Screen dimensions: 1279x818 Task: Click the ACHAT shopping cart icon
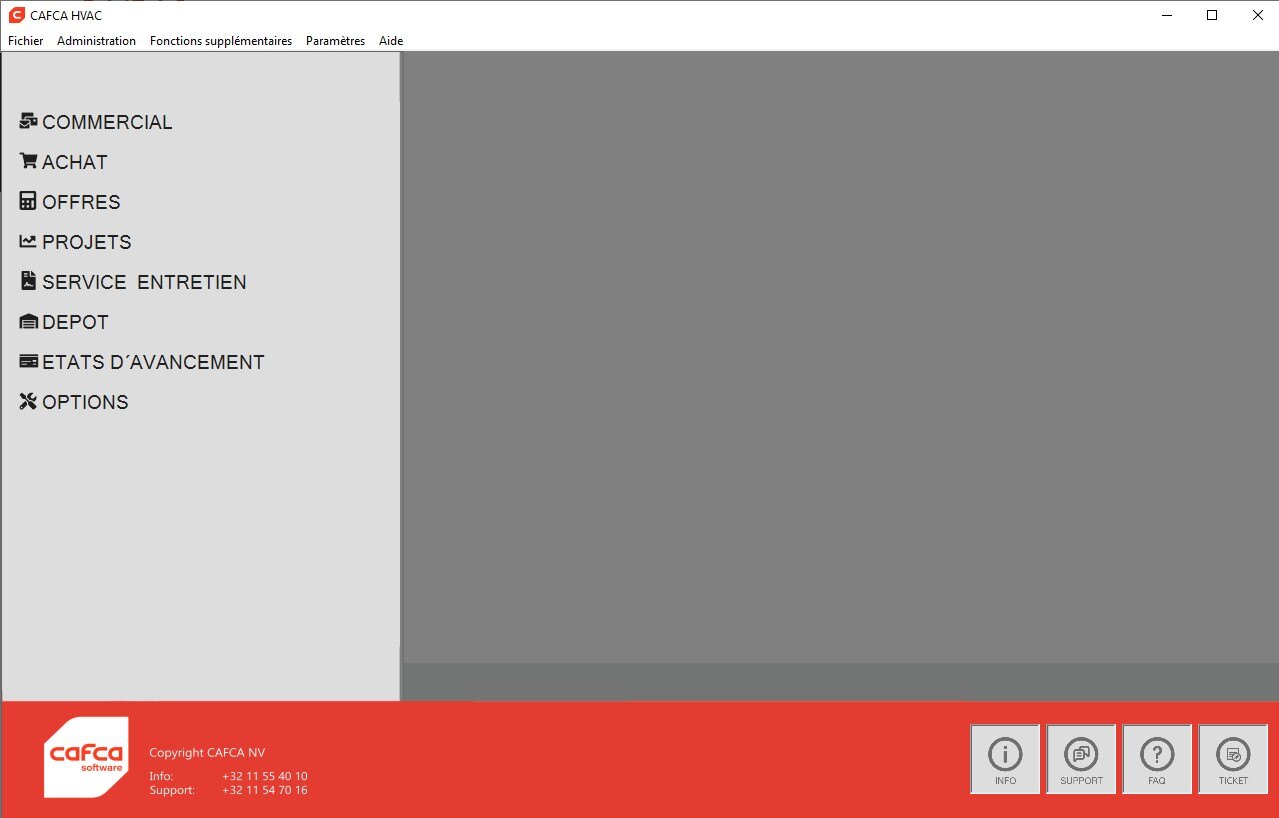(x=28, y=161)
